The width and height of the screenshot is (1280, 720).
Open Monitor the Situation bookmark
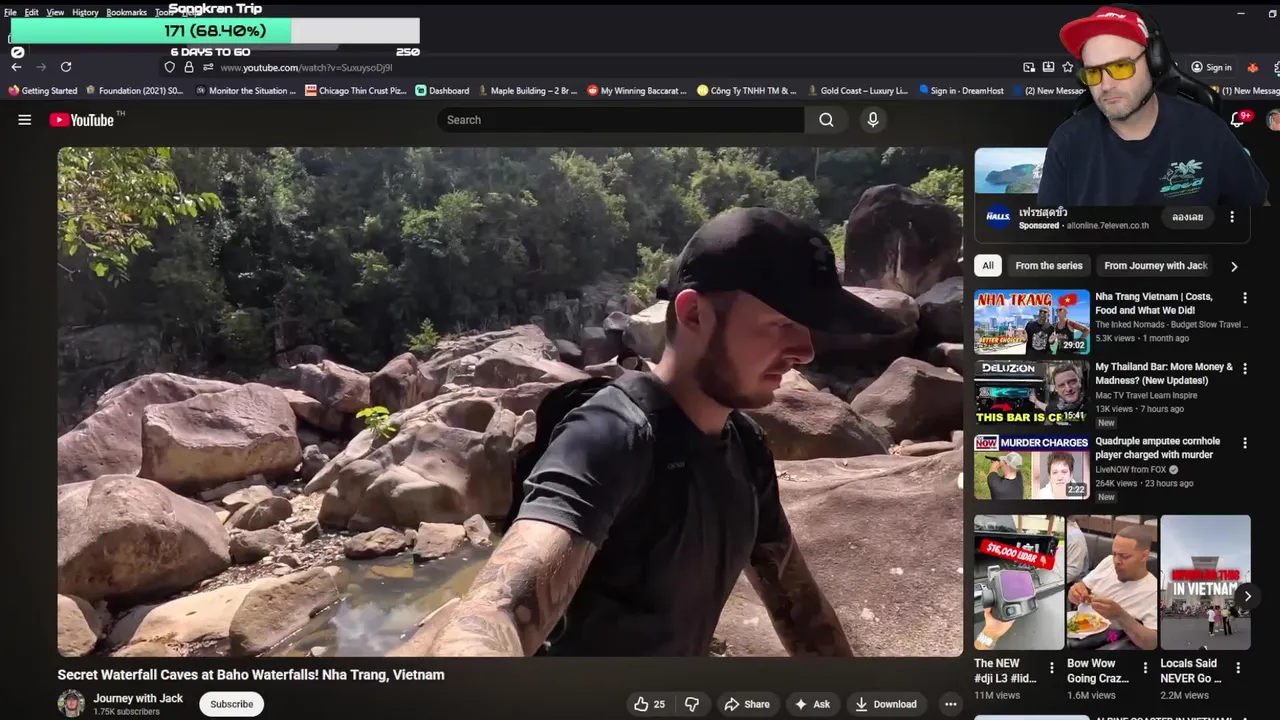[245, 91]
